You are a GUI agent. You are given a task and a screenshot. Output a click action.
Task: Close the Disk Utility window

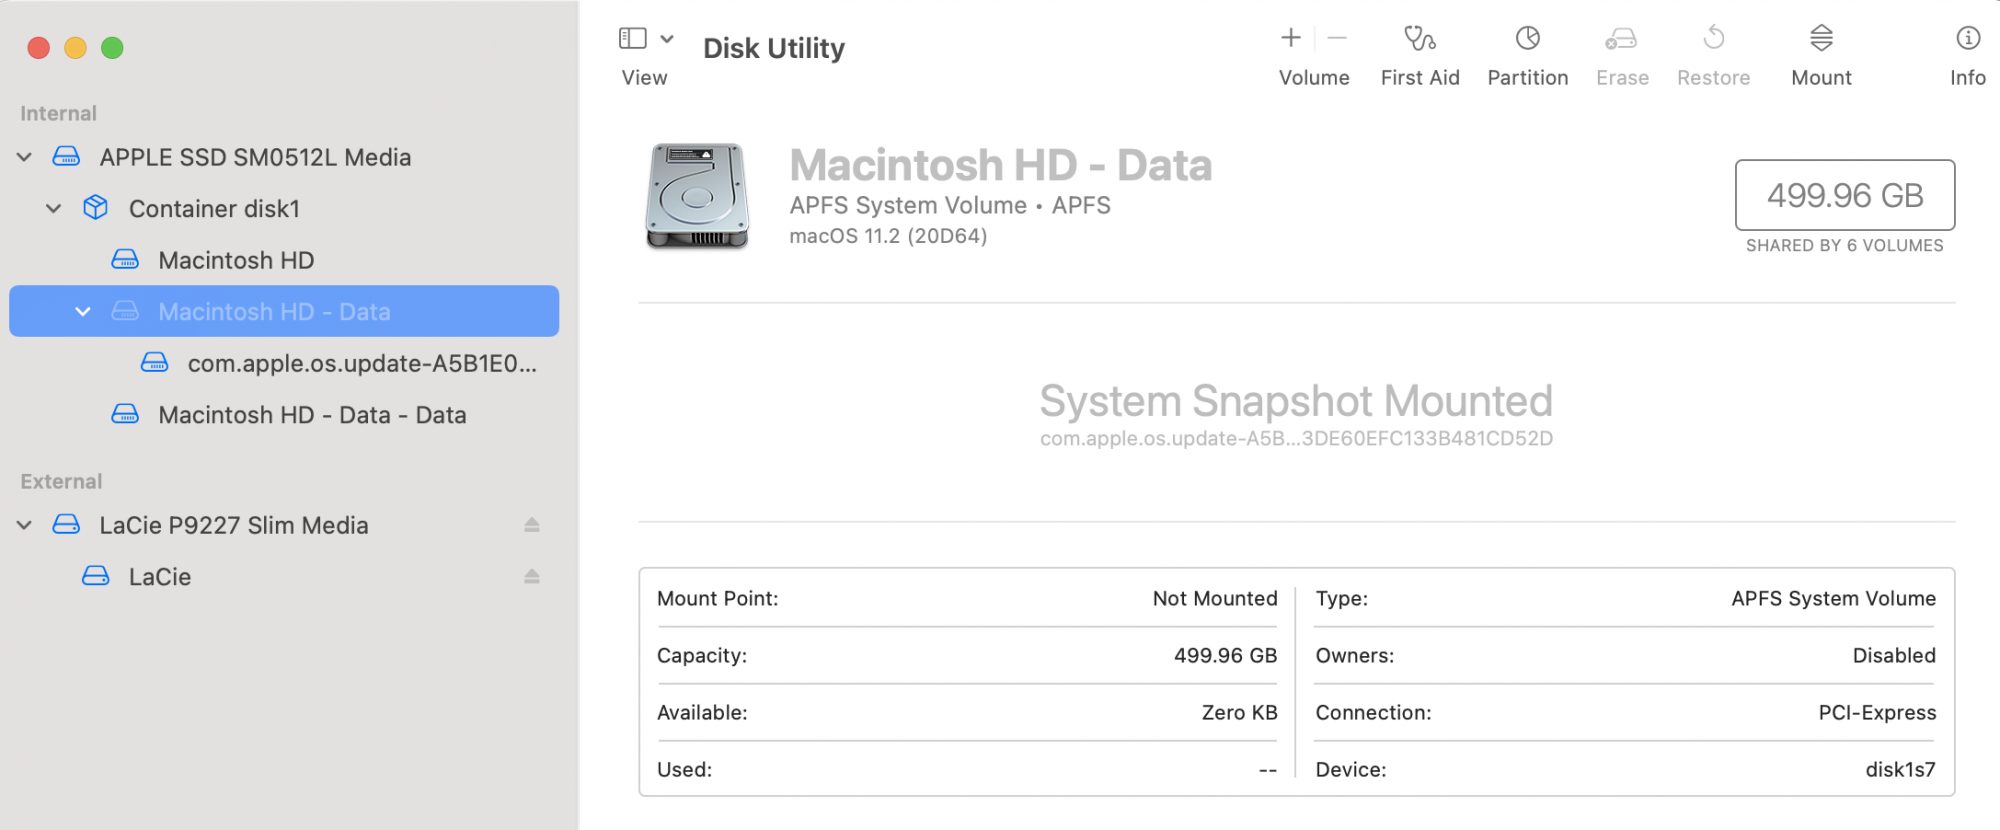point(39,48)
